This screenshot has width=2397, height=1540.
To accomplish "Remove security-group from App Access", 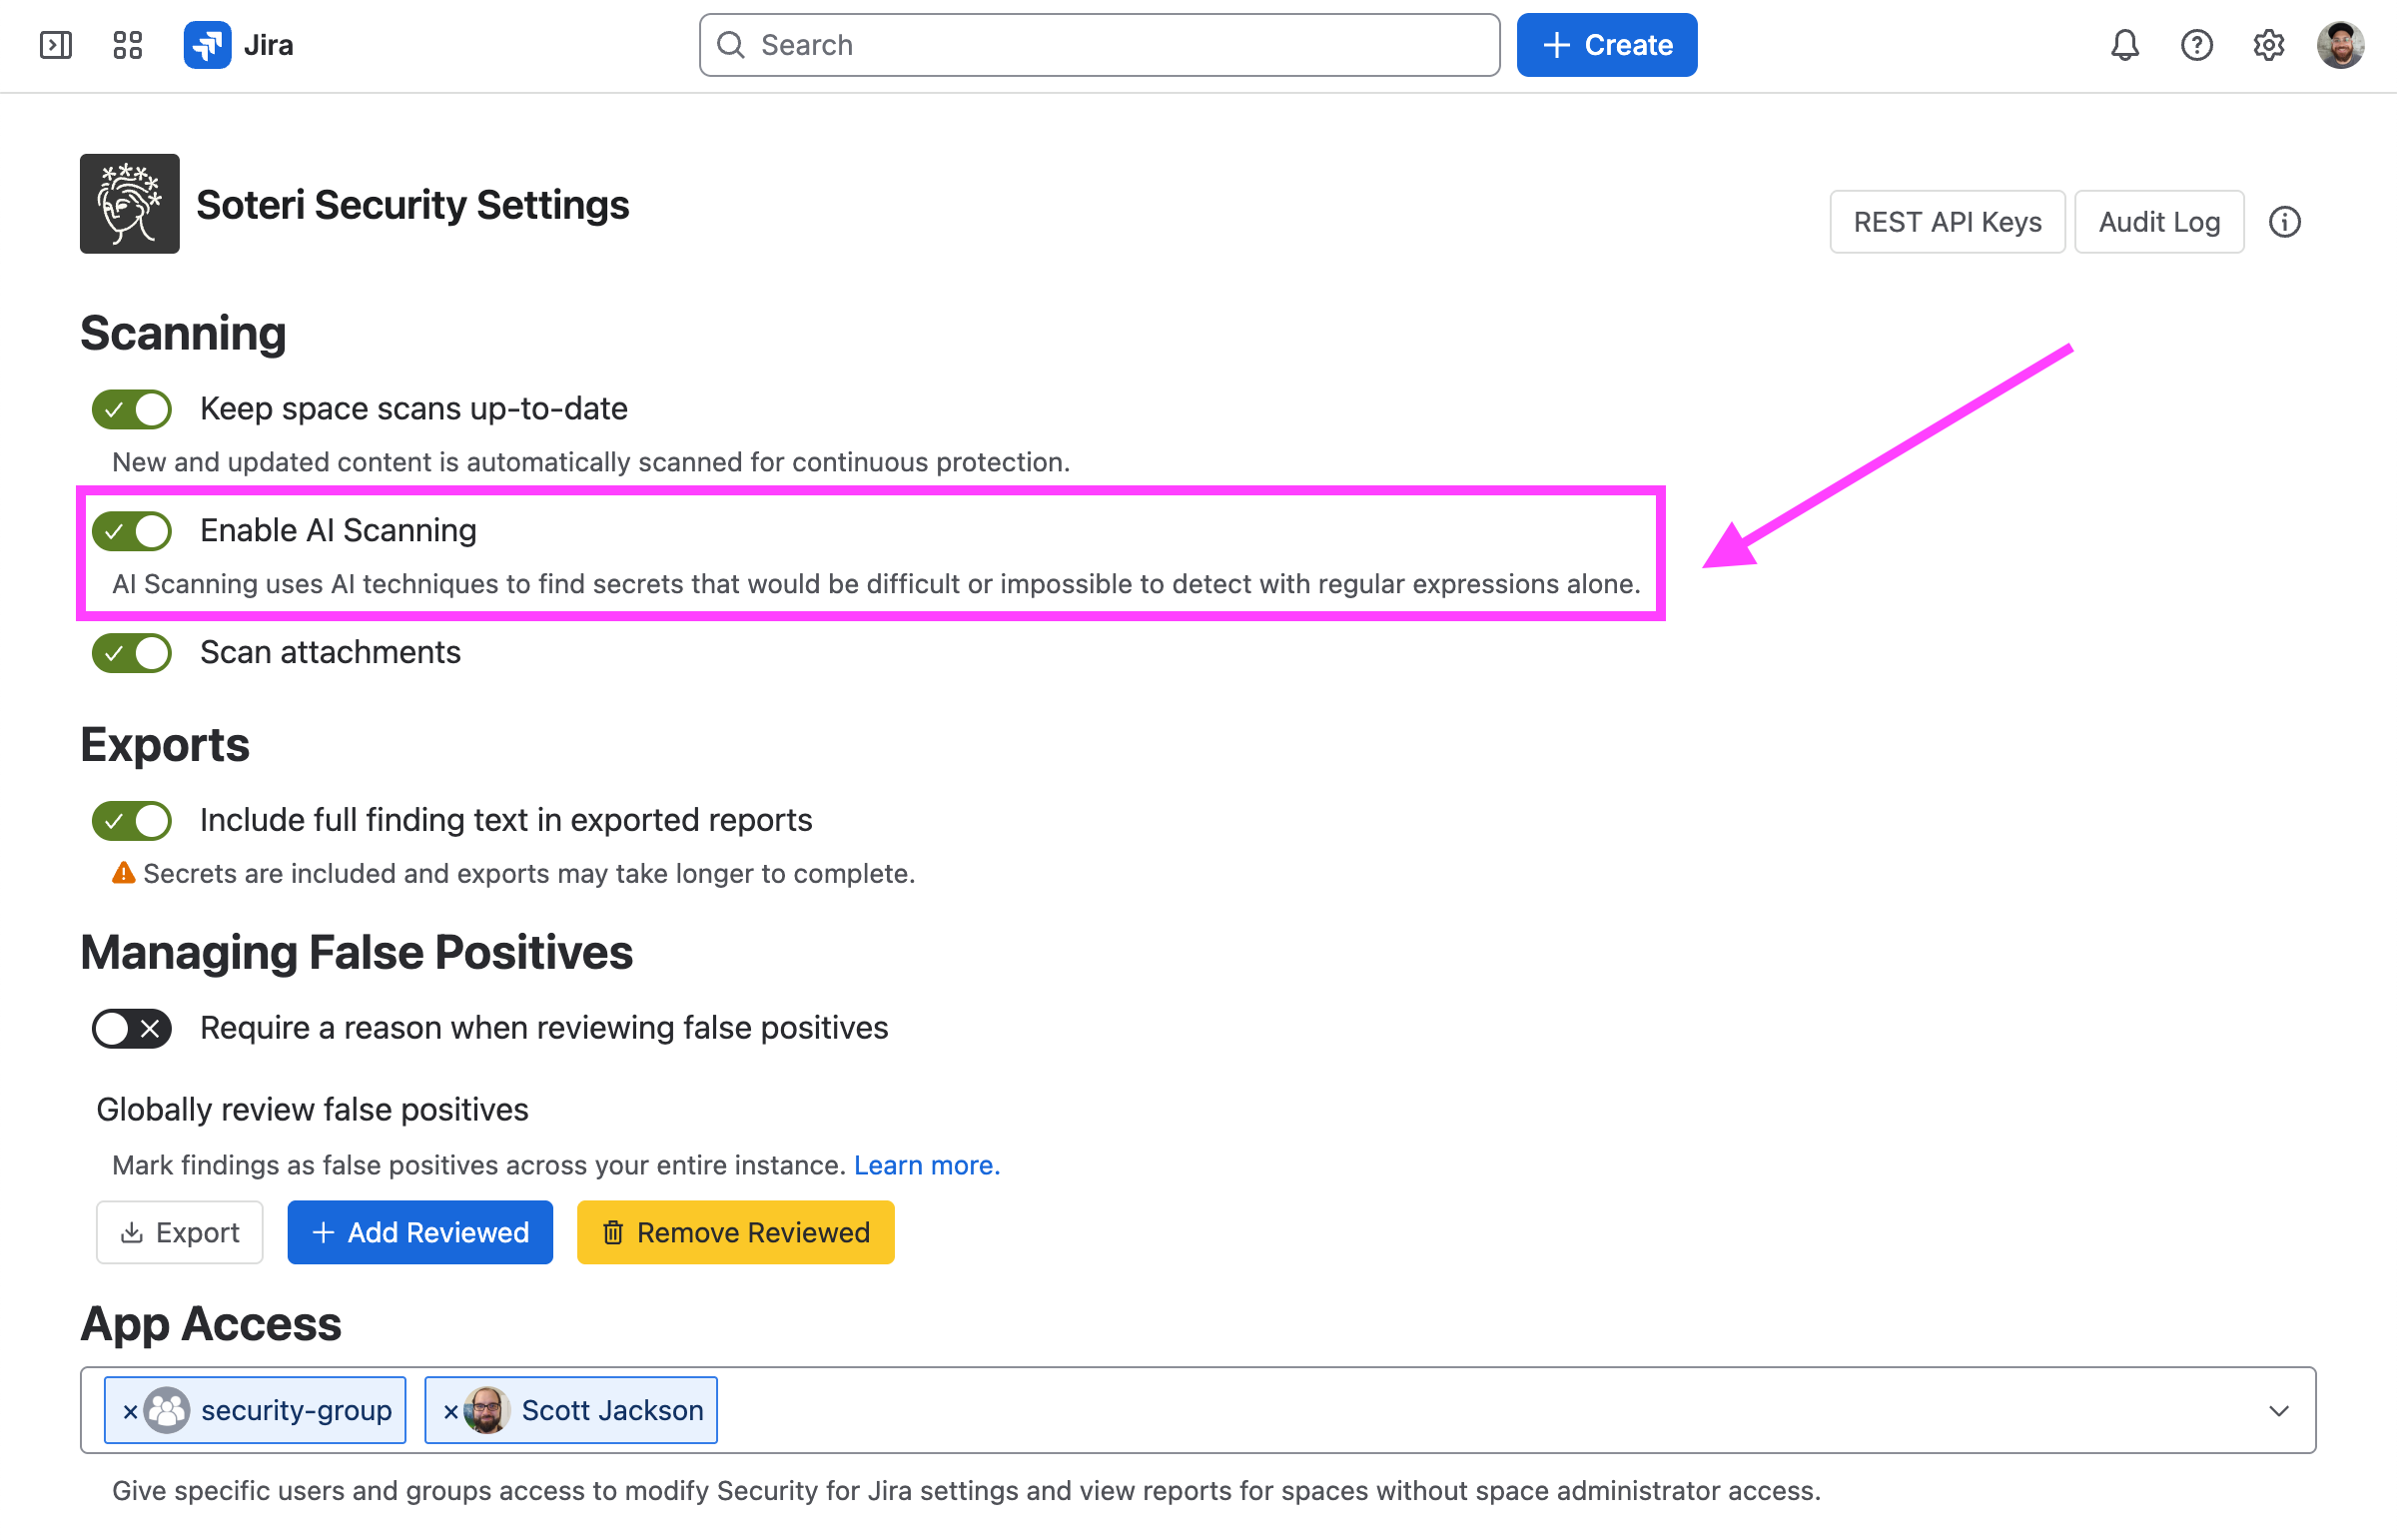I will point(130,1411).
